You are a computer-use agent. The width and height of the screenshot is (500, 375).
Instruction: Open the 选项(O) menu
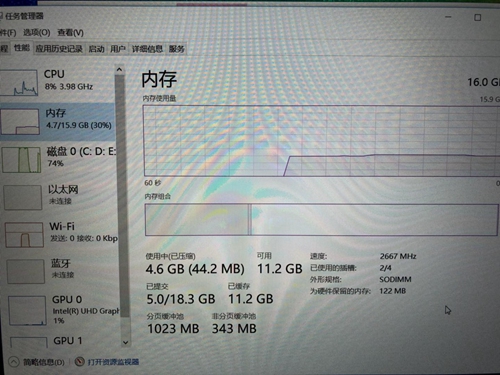click(36, 33)
